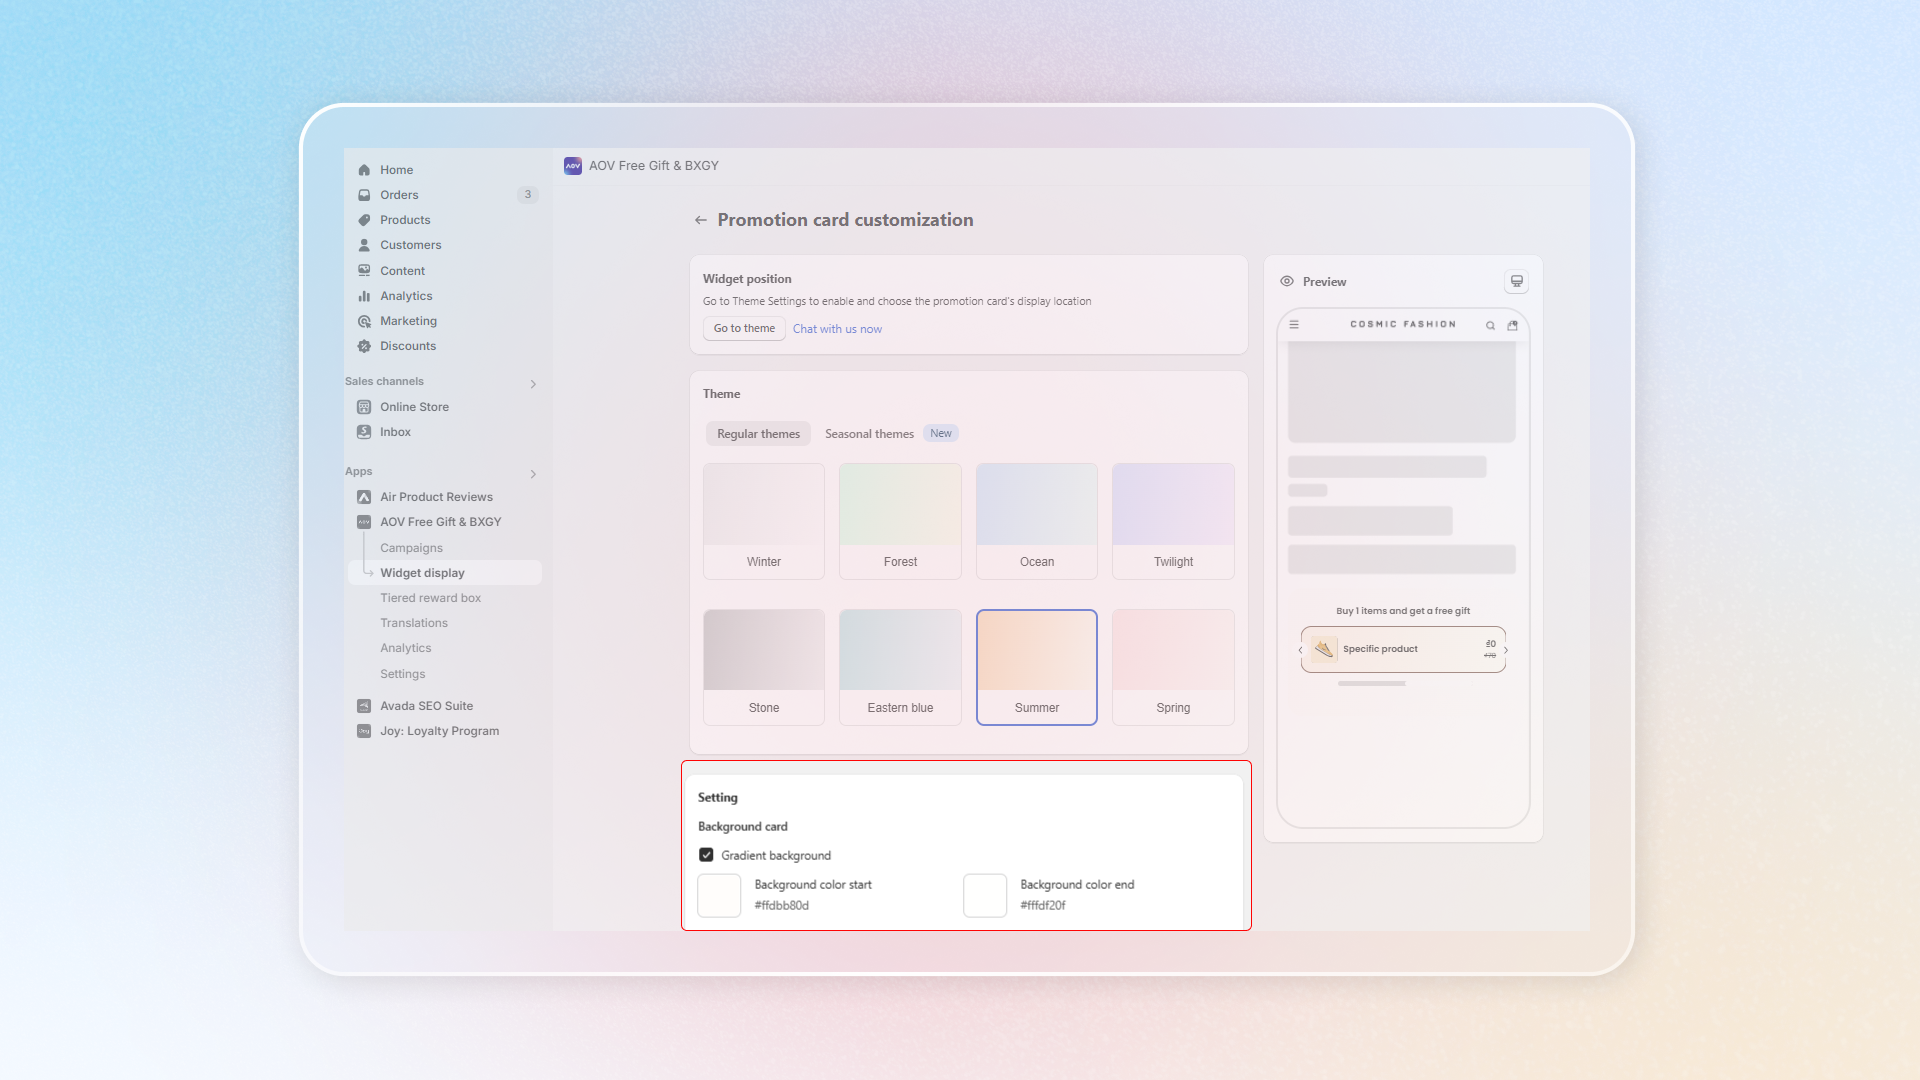Click the Products tag icon
Viewport: 1920px width, 1080px height.
pos(364,220)
